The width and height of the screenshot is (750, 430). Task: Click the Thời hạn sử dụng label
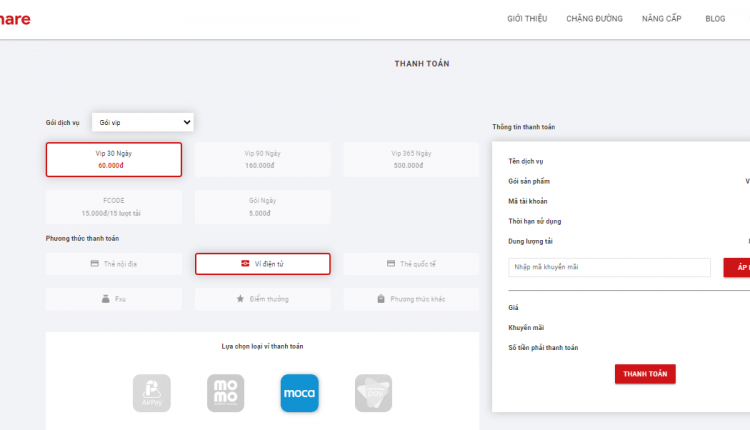click(x=535, y=221)
